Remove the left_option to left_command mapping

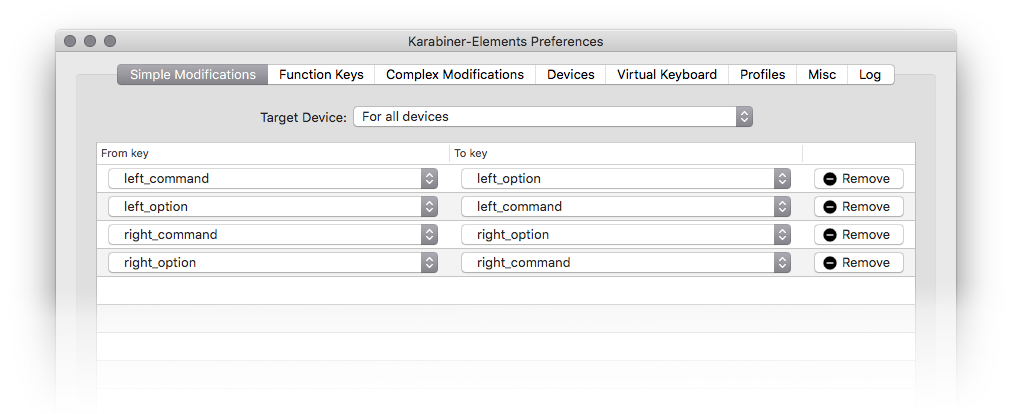(x=859, y=207)
